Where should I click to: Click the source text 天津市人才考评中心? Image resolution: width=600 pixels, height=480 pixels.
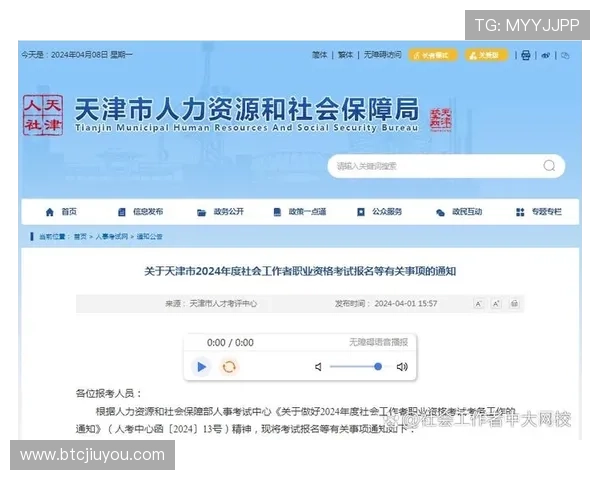223,304
